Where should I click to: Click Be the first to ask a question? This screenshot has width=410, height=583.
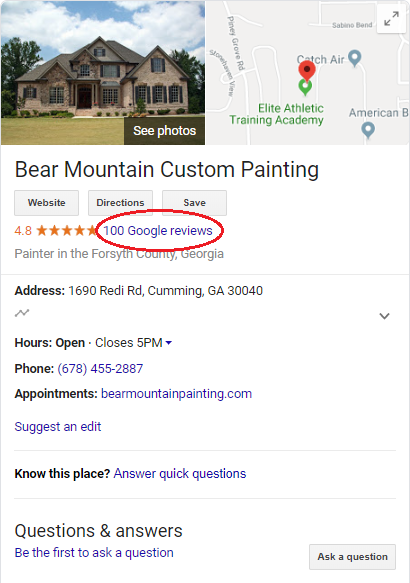click(x=94, y=553)
